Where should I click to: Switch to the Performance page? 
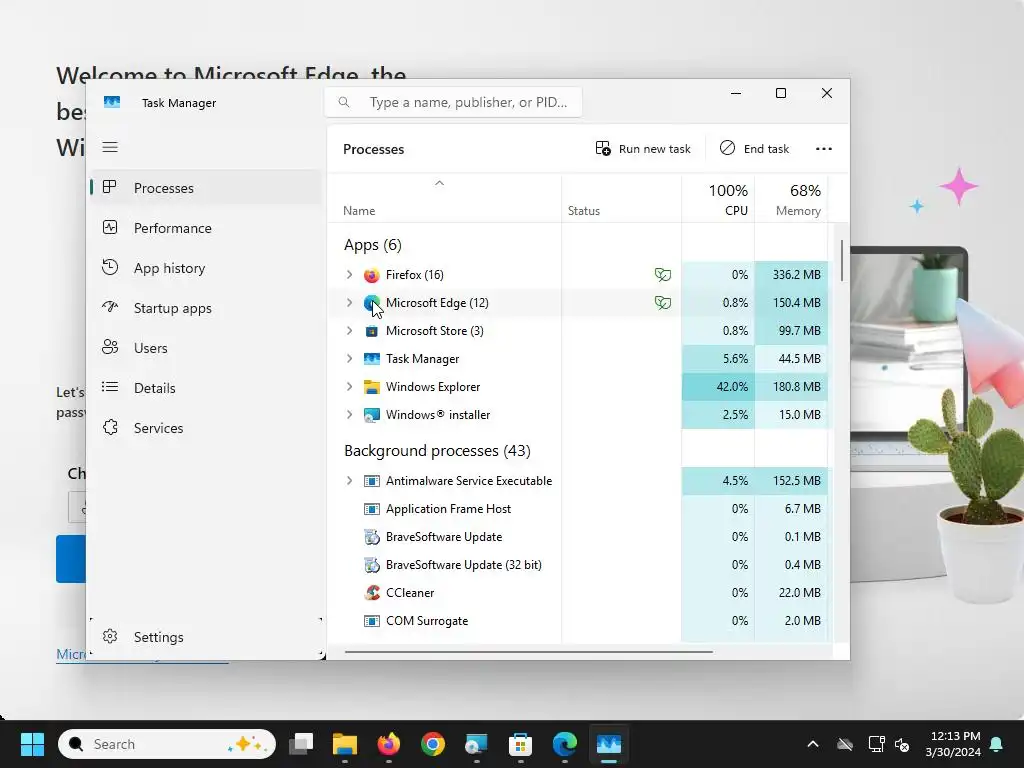click(x=206, y=228)
